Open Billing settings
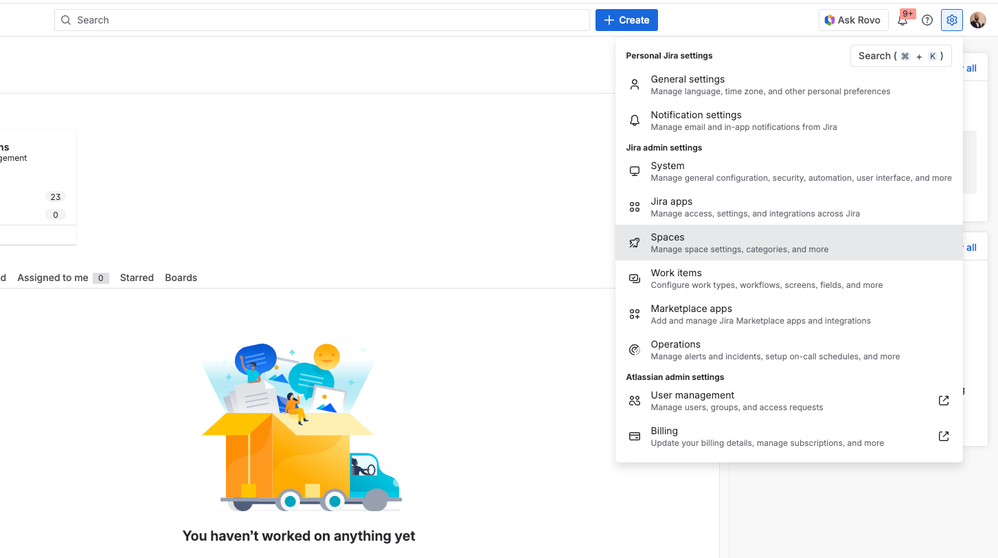Screen dimensions: 998x558 pyautogui.click(x=789, y=436)
